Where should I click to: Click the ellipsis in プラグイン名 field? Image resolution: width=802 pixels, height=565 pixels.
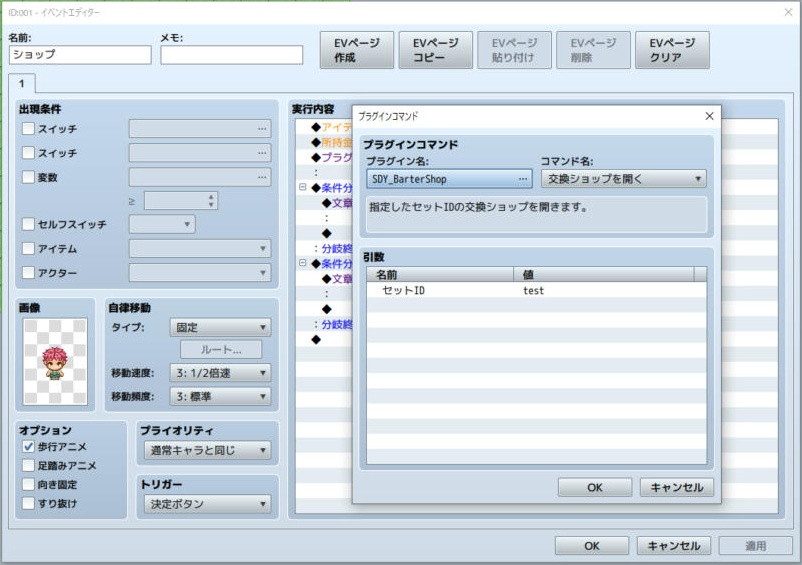coord(523,179)
